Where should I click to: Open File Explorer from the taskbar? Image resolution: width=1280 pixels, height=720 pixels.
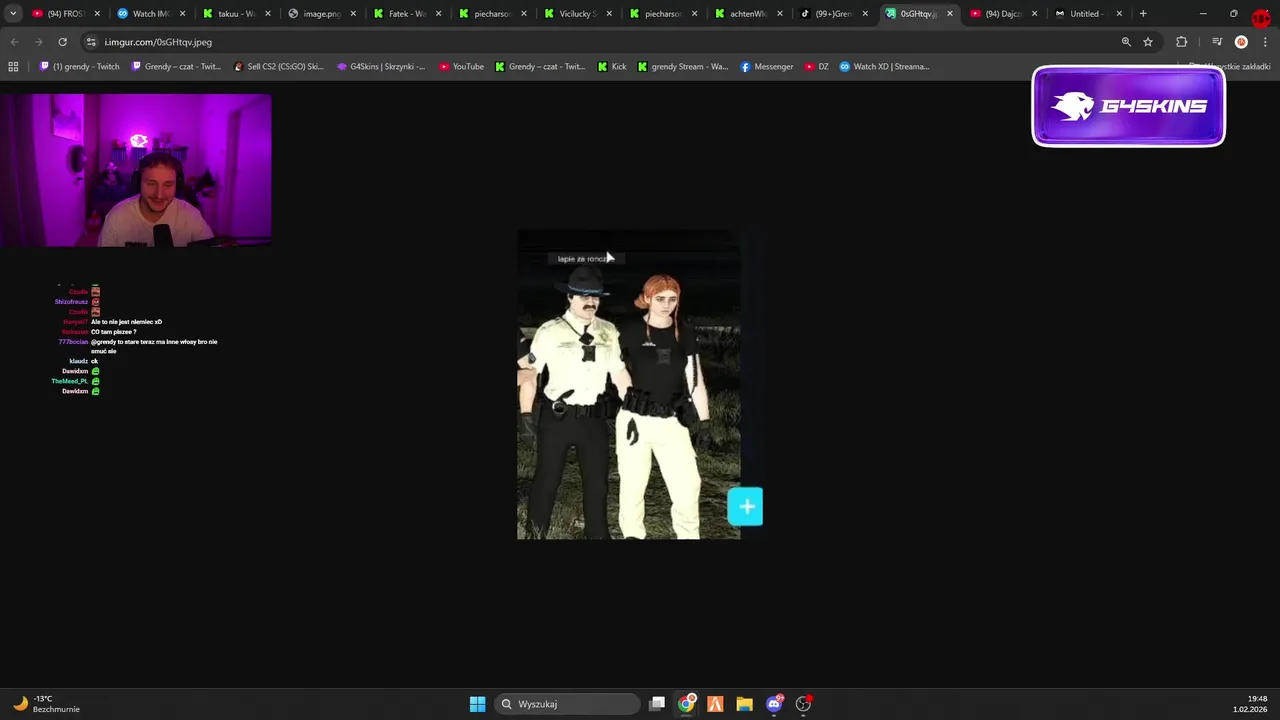click(744, 704)
